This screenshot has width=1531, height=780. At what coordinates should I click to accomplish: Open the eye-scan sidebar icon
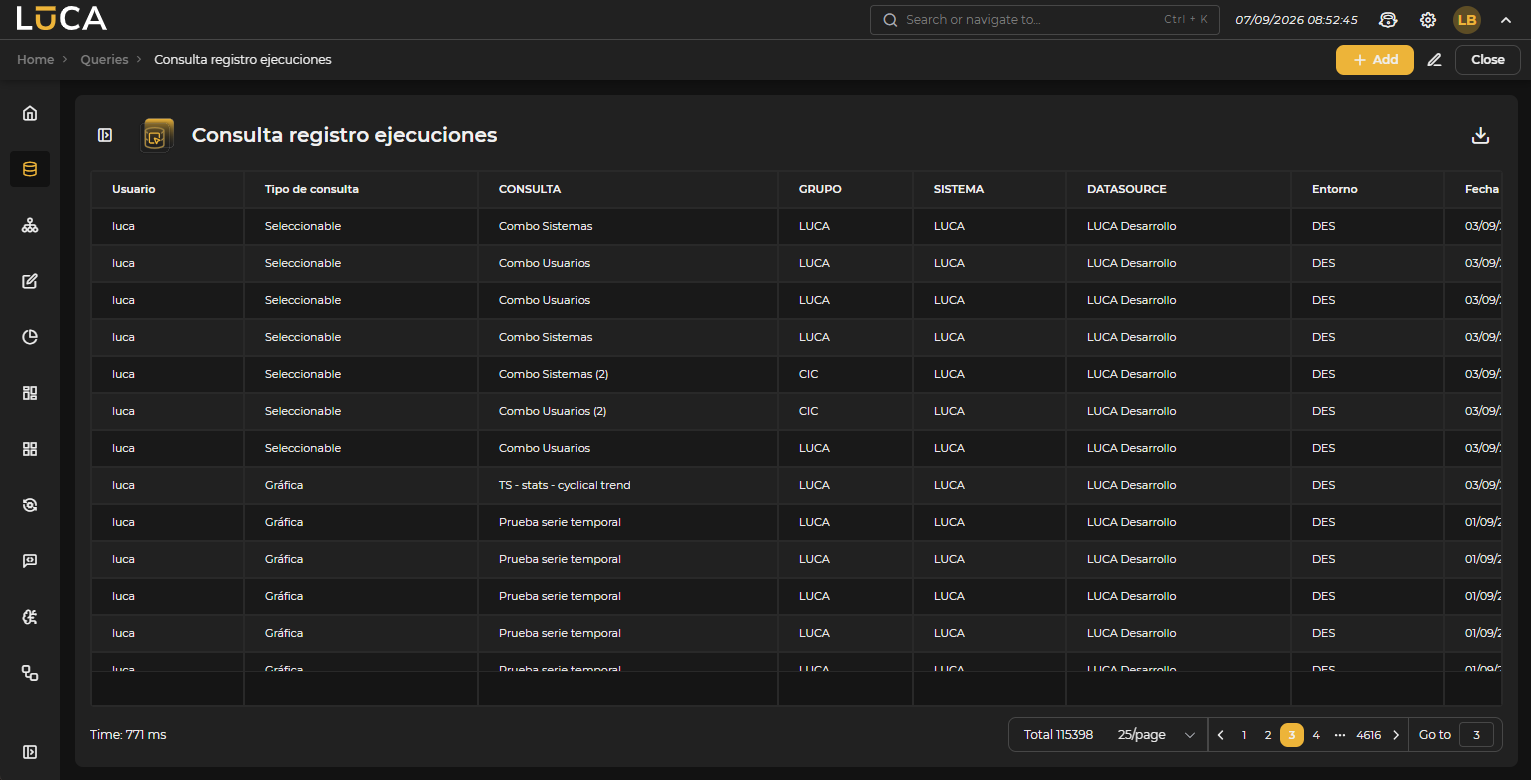[30, 505]
